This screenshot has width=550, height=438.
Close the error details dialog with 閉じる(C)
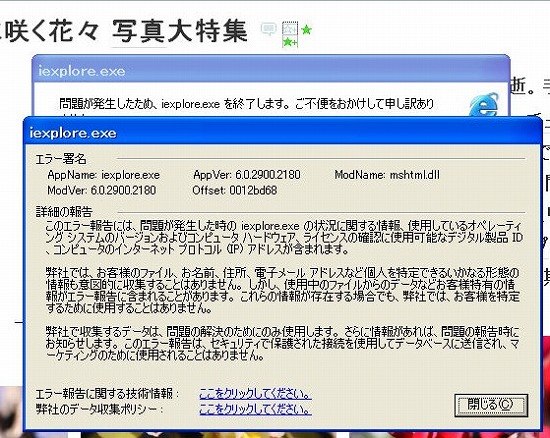491,405
